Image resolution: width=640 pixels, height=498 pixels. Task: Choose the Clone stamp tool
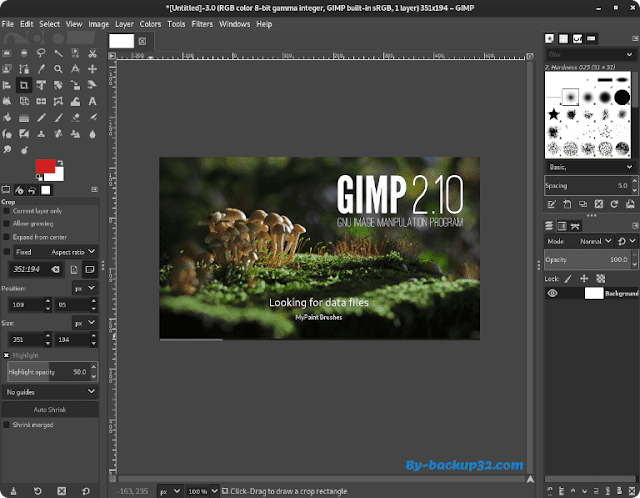(x=41, y=134)
